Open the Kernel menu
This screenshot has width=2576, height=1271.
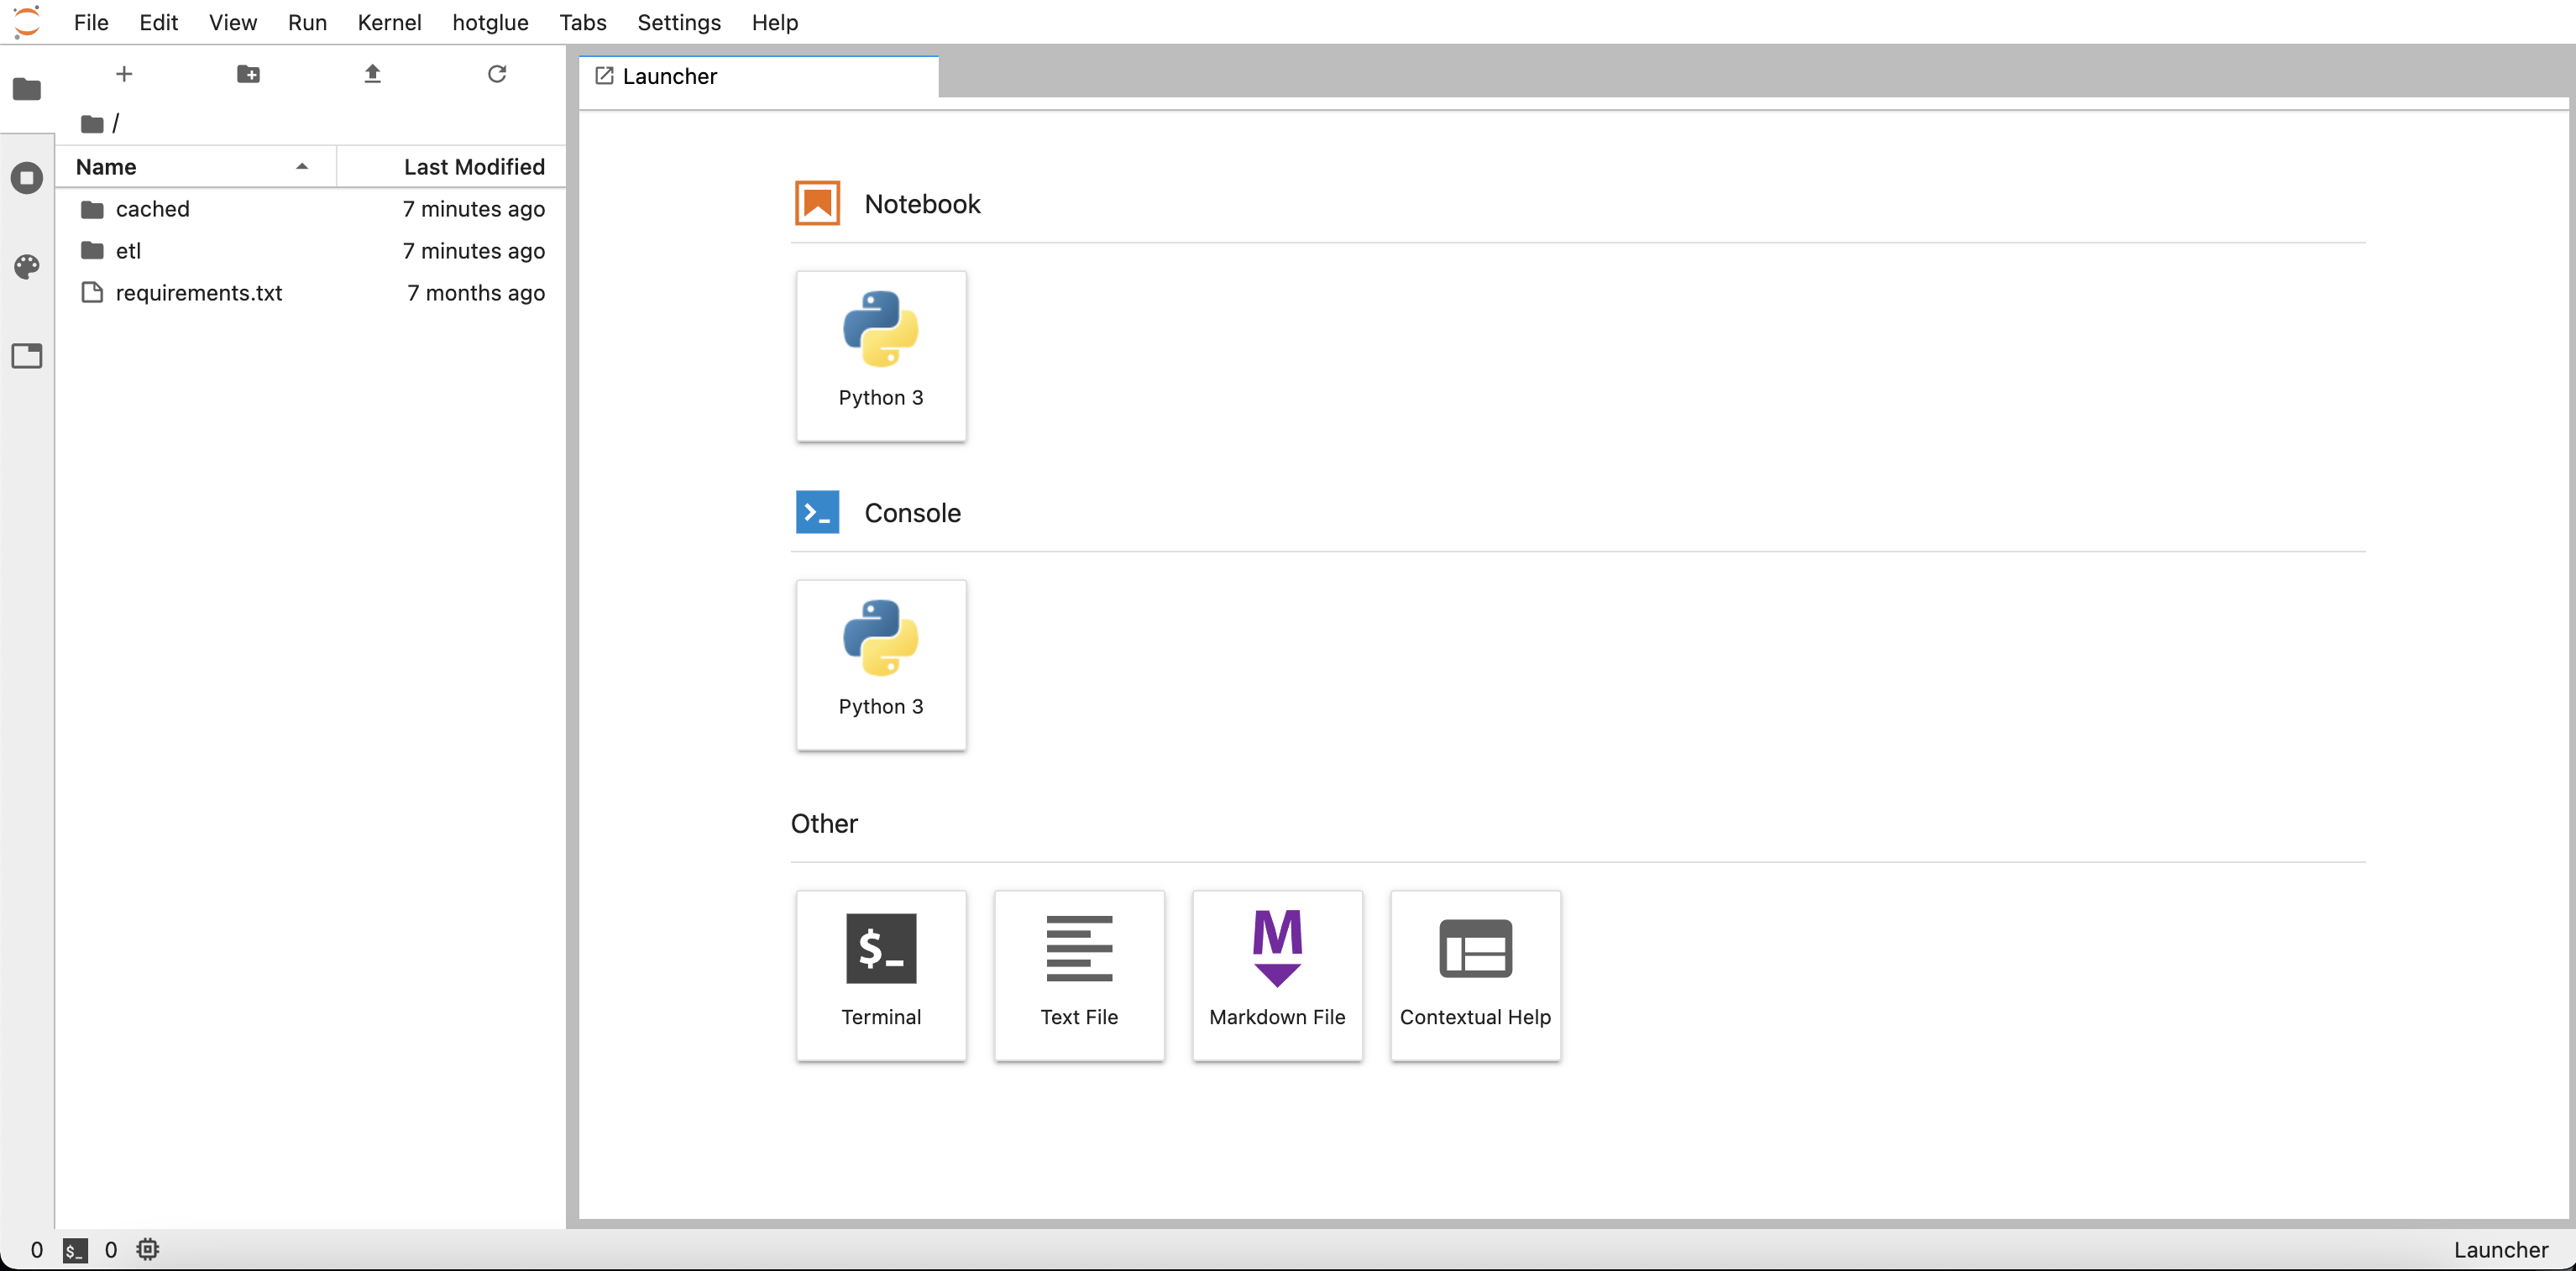(x=389, y=22)
